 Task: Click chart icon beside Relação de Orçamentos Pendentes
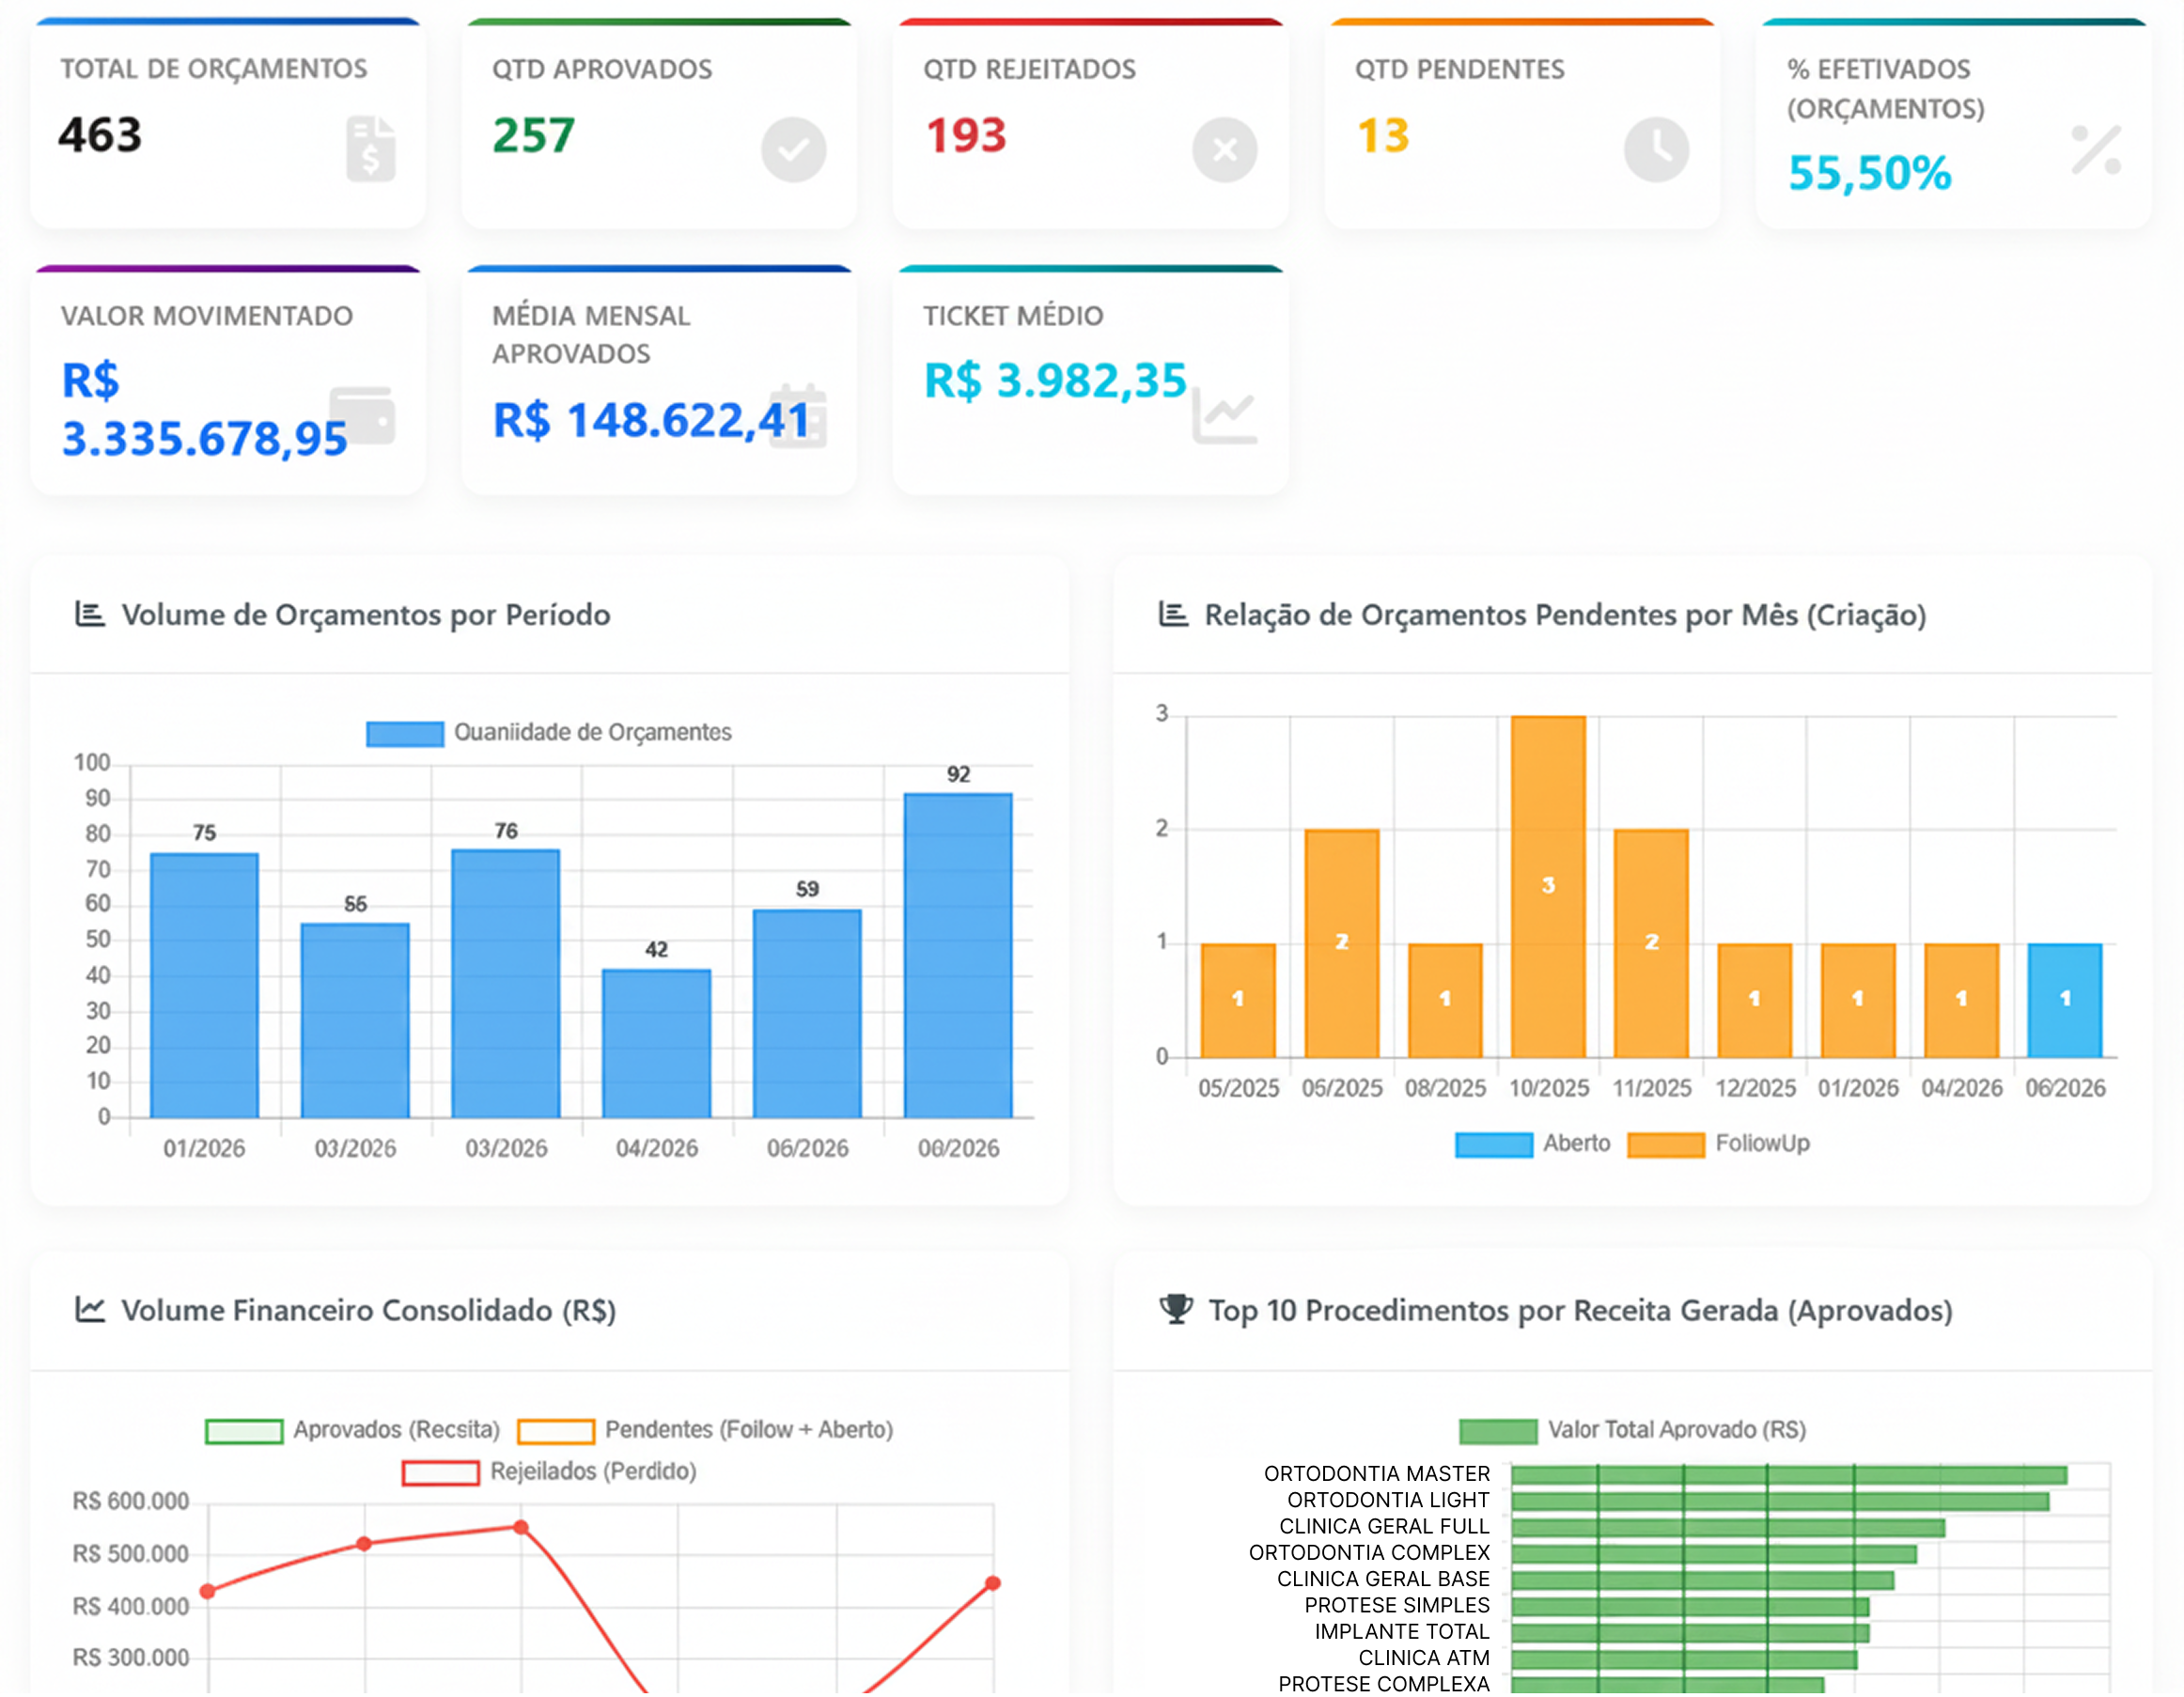(1173, 614)
